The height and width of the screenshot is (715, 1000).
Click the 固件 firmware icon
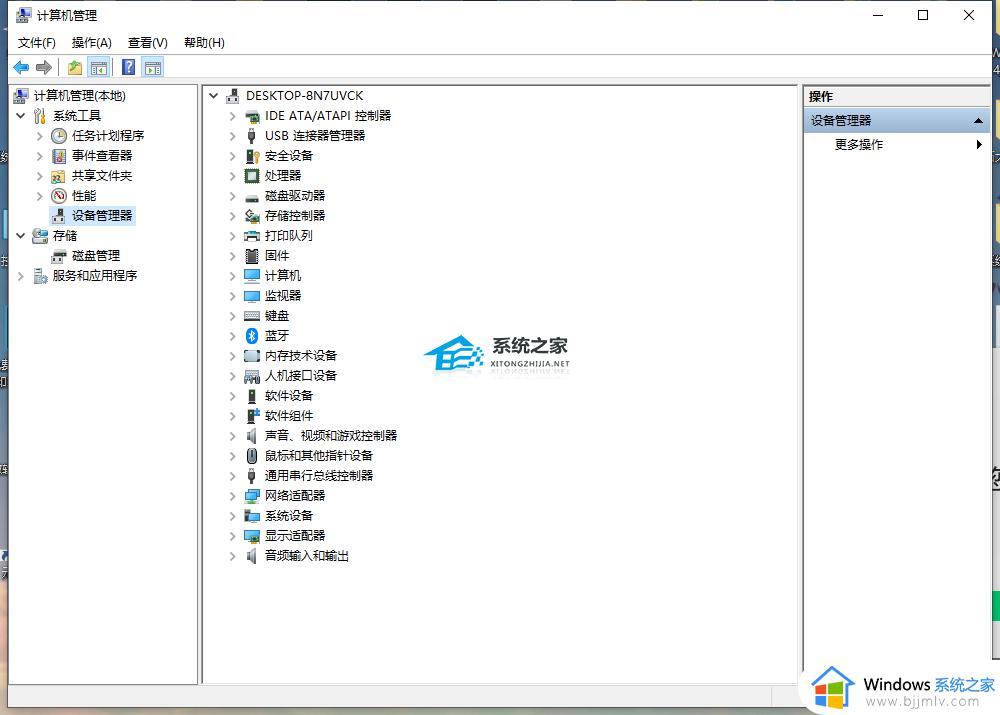pos(252,256)
